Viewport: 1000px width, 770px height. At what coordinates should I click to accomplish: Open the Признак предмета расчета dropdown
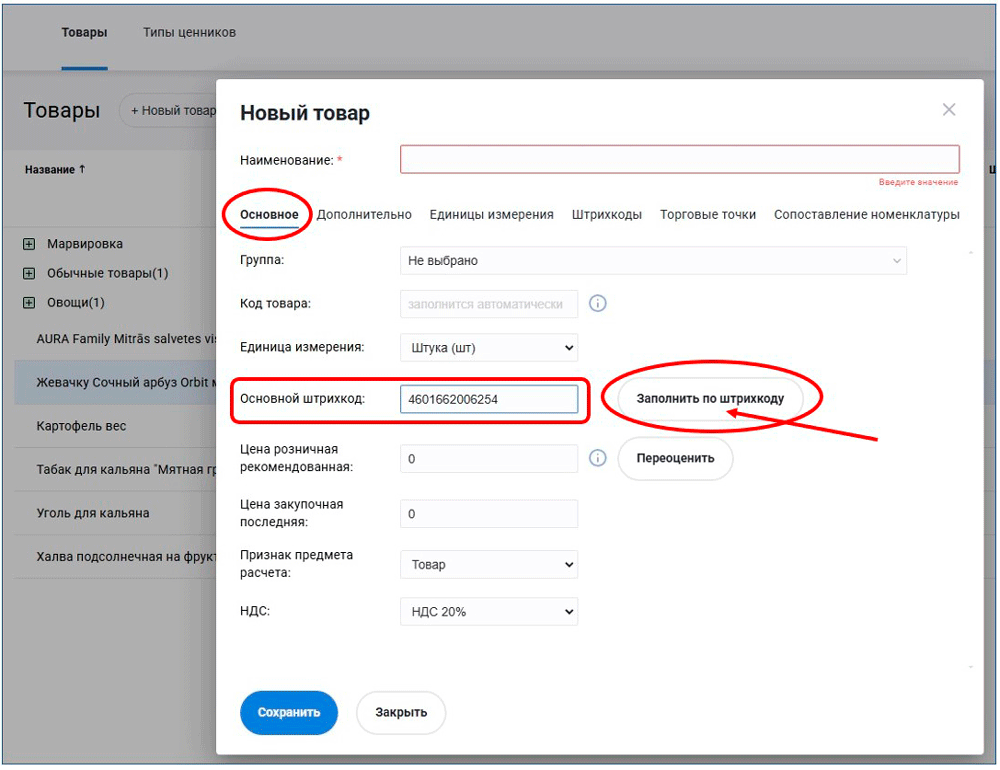pyautogui.click(x=488, y=564)
